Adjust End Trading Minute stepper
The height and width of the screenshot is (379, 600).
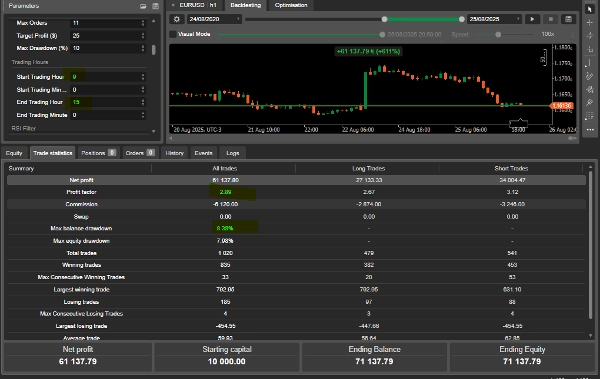pyautogui.click(x=143, y=115)
